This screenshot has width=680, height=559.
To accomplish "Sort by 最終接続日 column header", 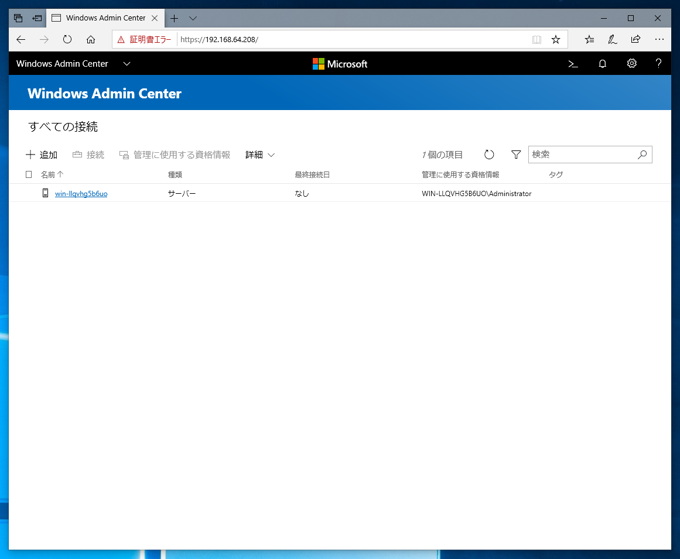I will coord(312,175).
